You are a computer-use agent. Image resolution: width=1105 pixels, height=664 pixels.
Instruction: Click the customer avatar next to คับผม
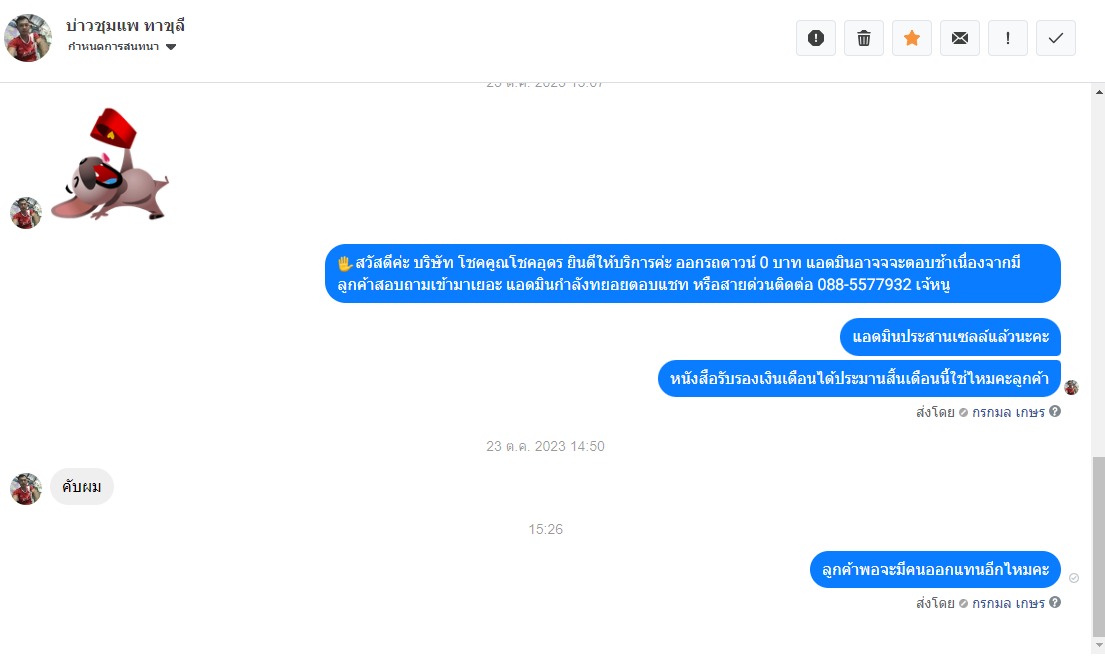pos(26,488)
